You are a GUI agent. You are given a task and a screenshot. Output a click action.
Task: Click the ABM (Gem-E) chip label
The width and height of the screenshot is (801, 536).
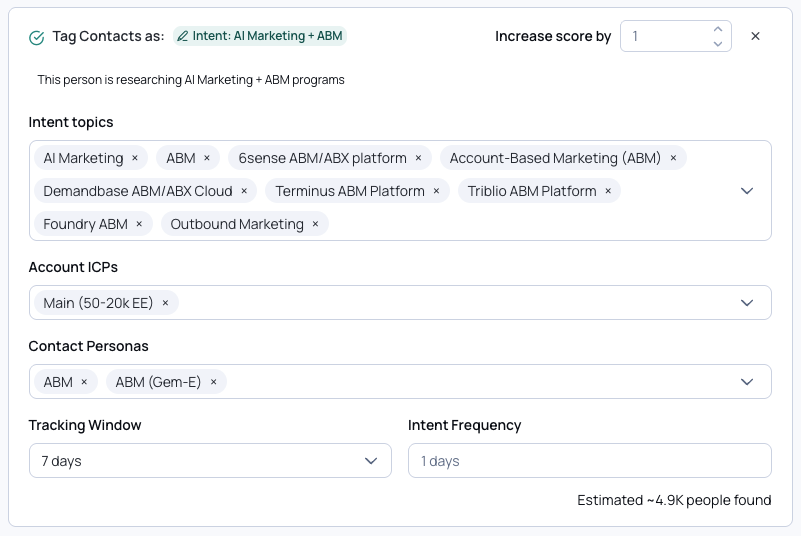[158, 382]
